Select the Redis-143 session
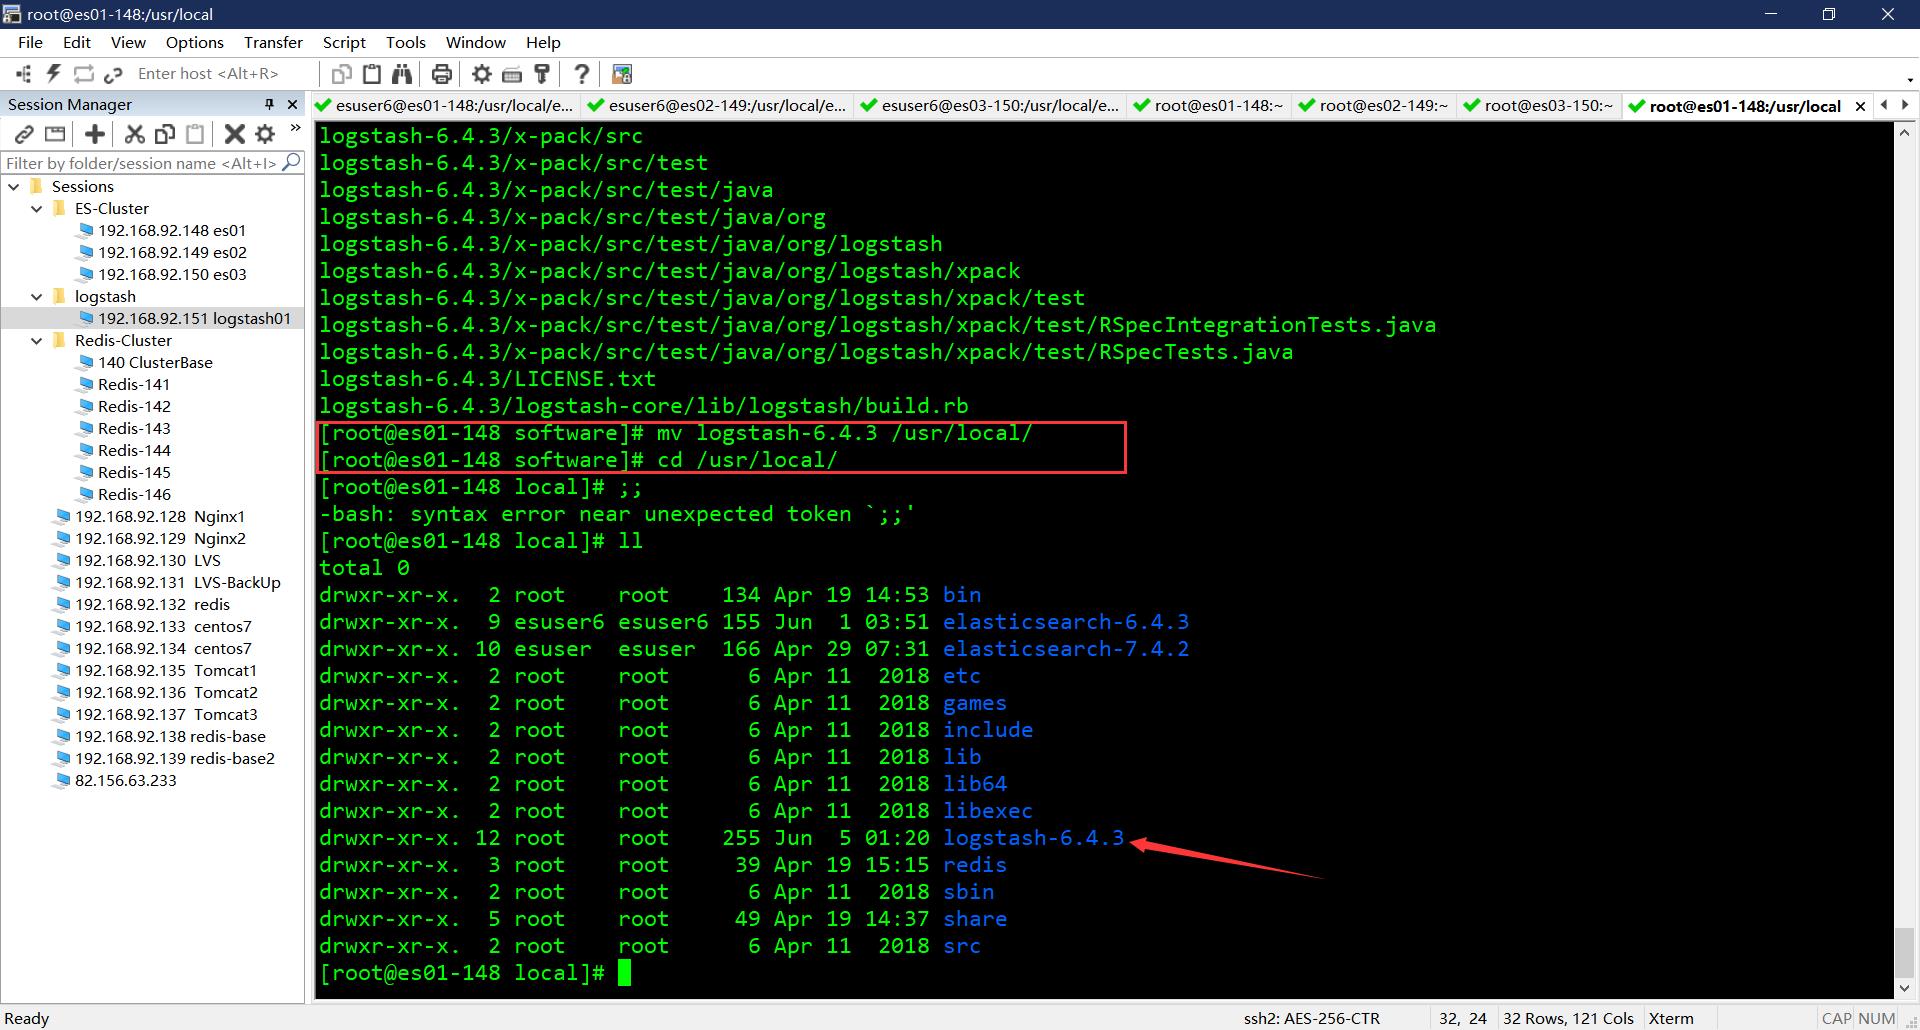The image size is (1920, 1030). (134, 429)
